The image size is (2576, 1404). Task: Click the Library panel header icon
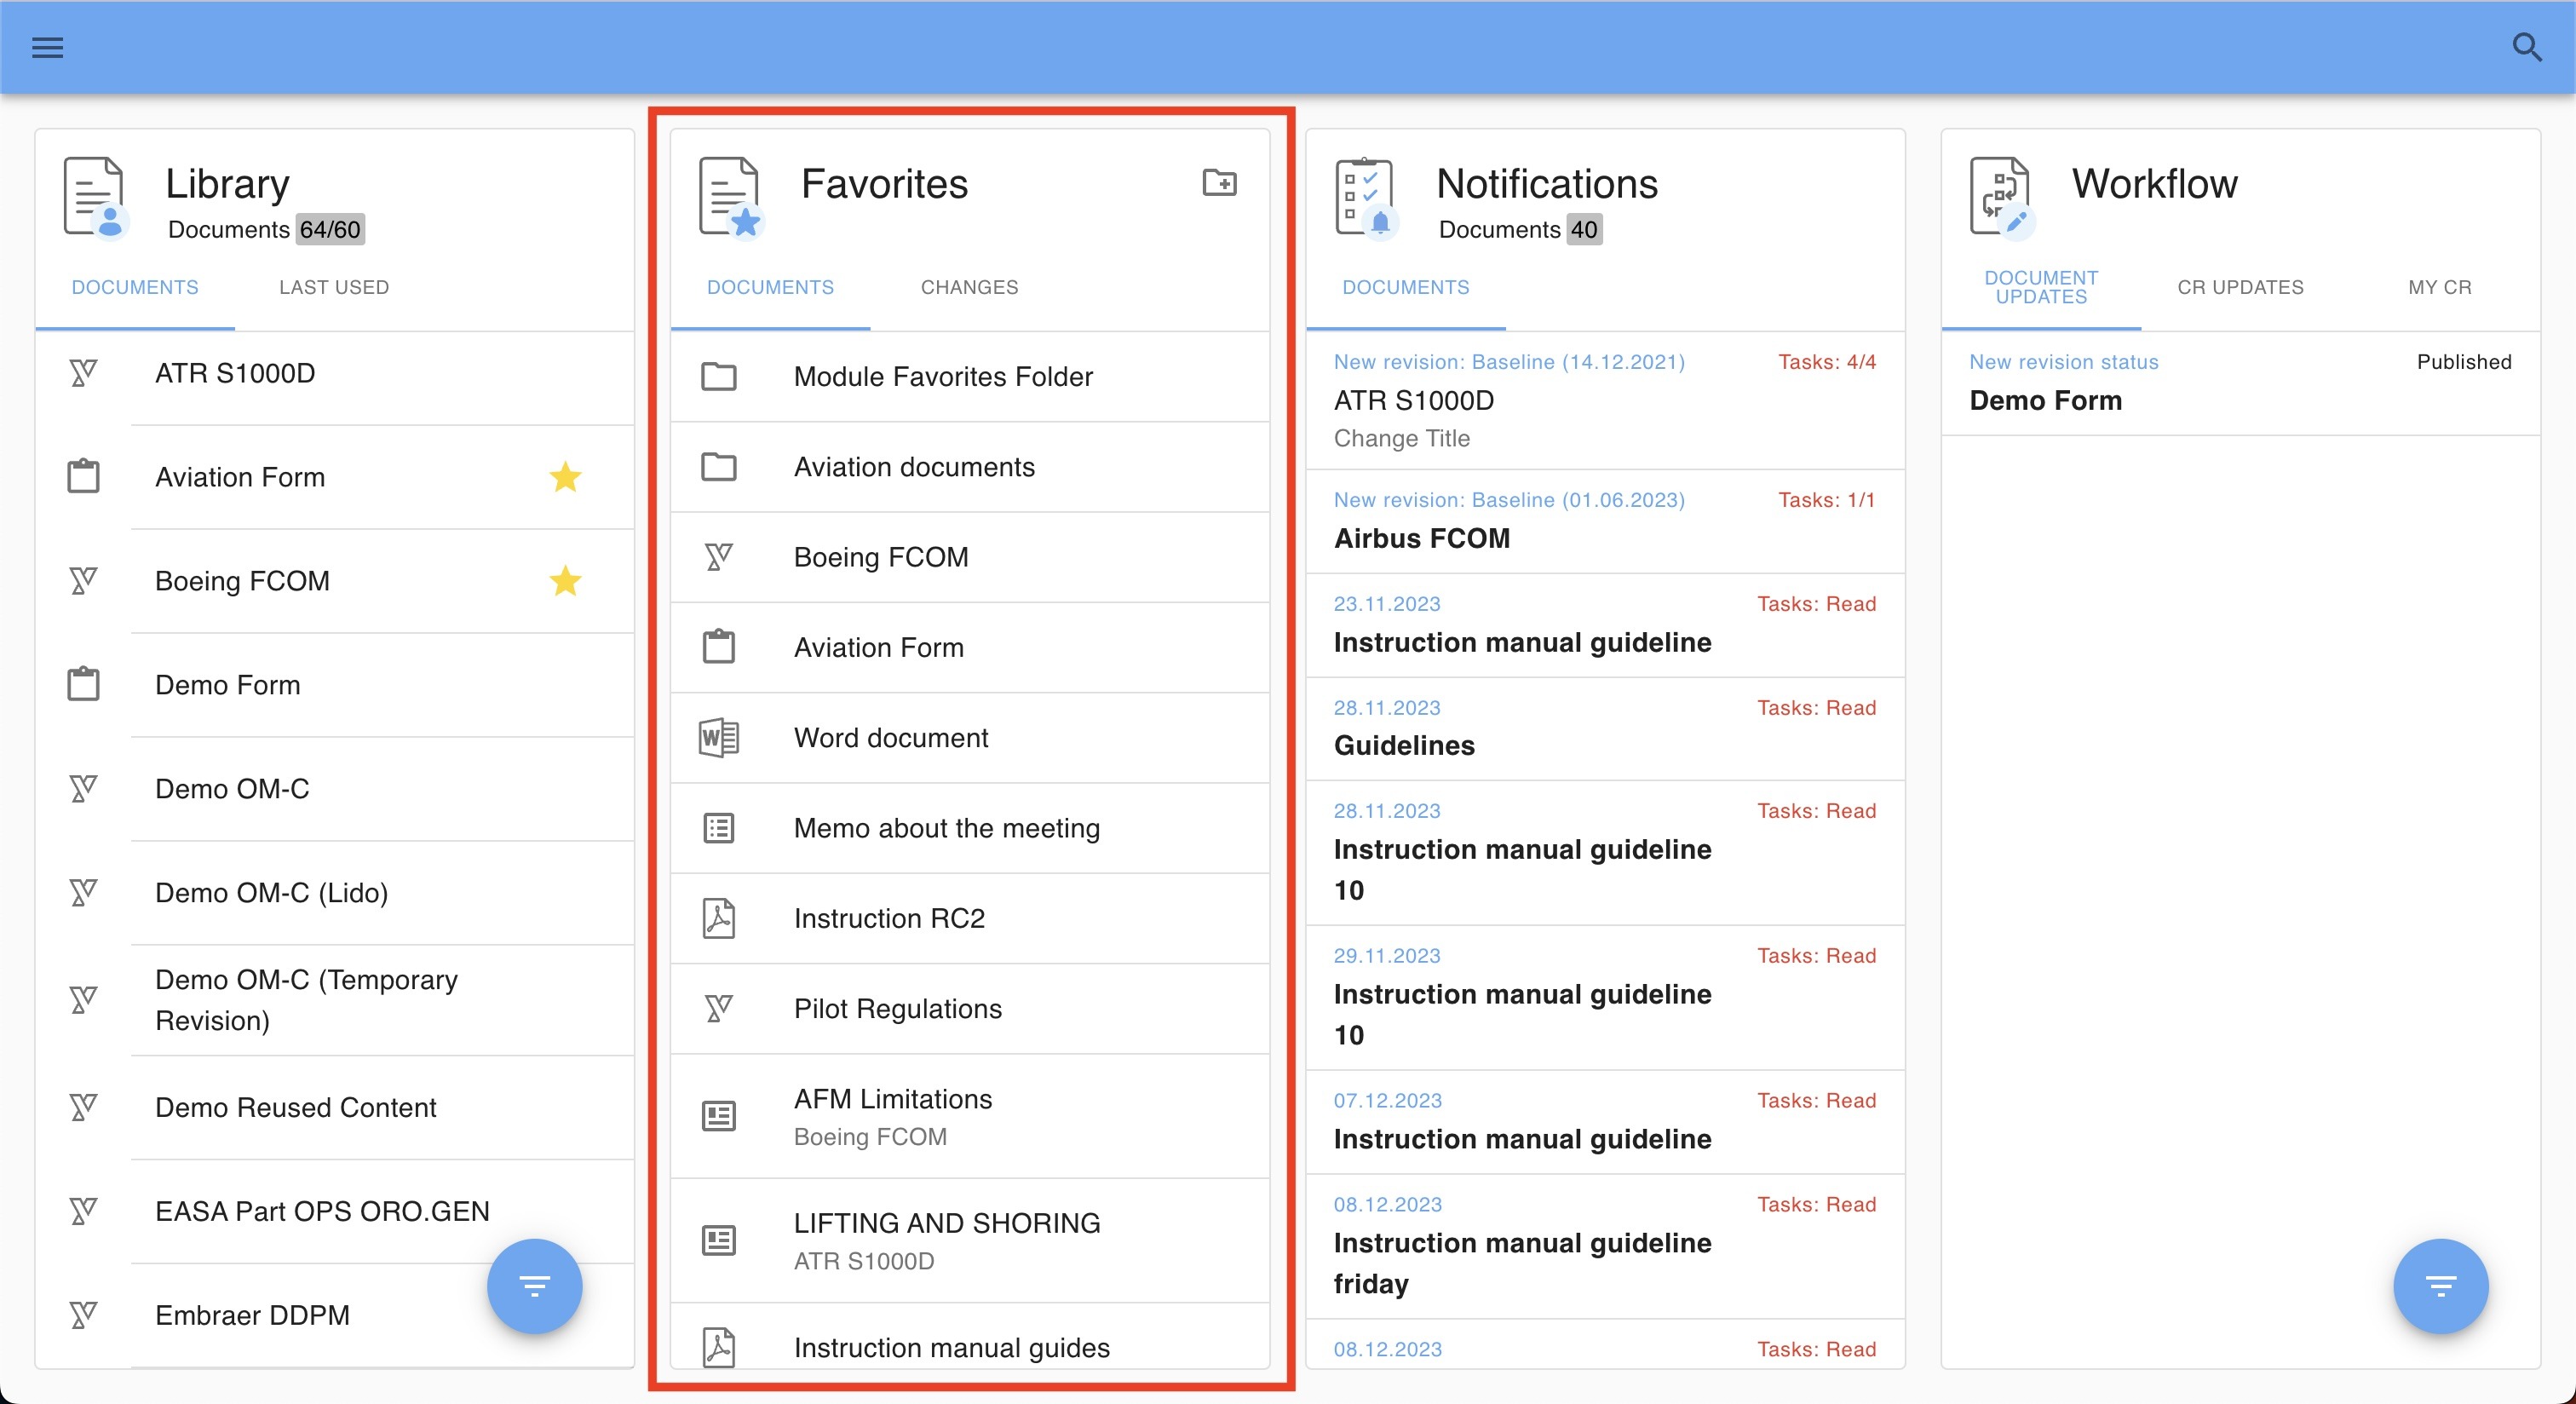(x=94, y=197)
